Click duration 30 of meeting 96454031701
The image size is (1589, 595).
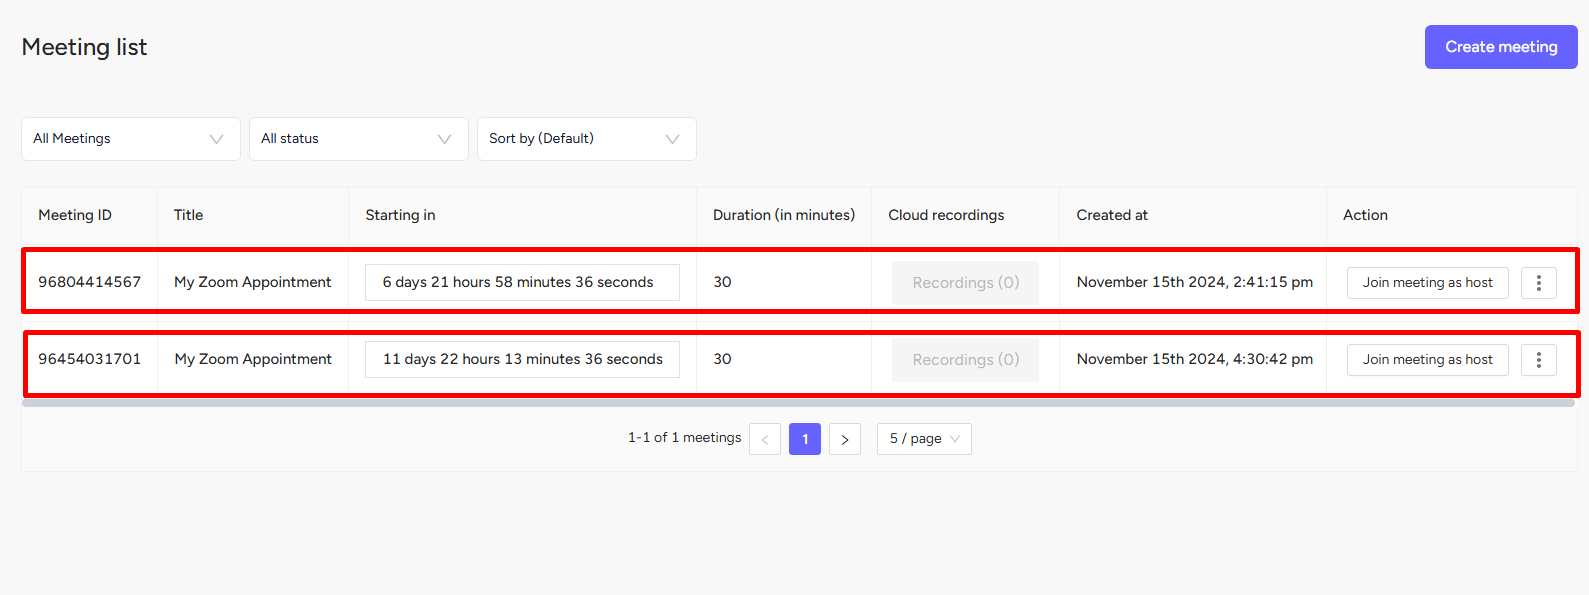coord(722,359)
